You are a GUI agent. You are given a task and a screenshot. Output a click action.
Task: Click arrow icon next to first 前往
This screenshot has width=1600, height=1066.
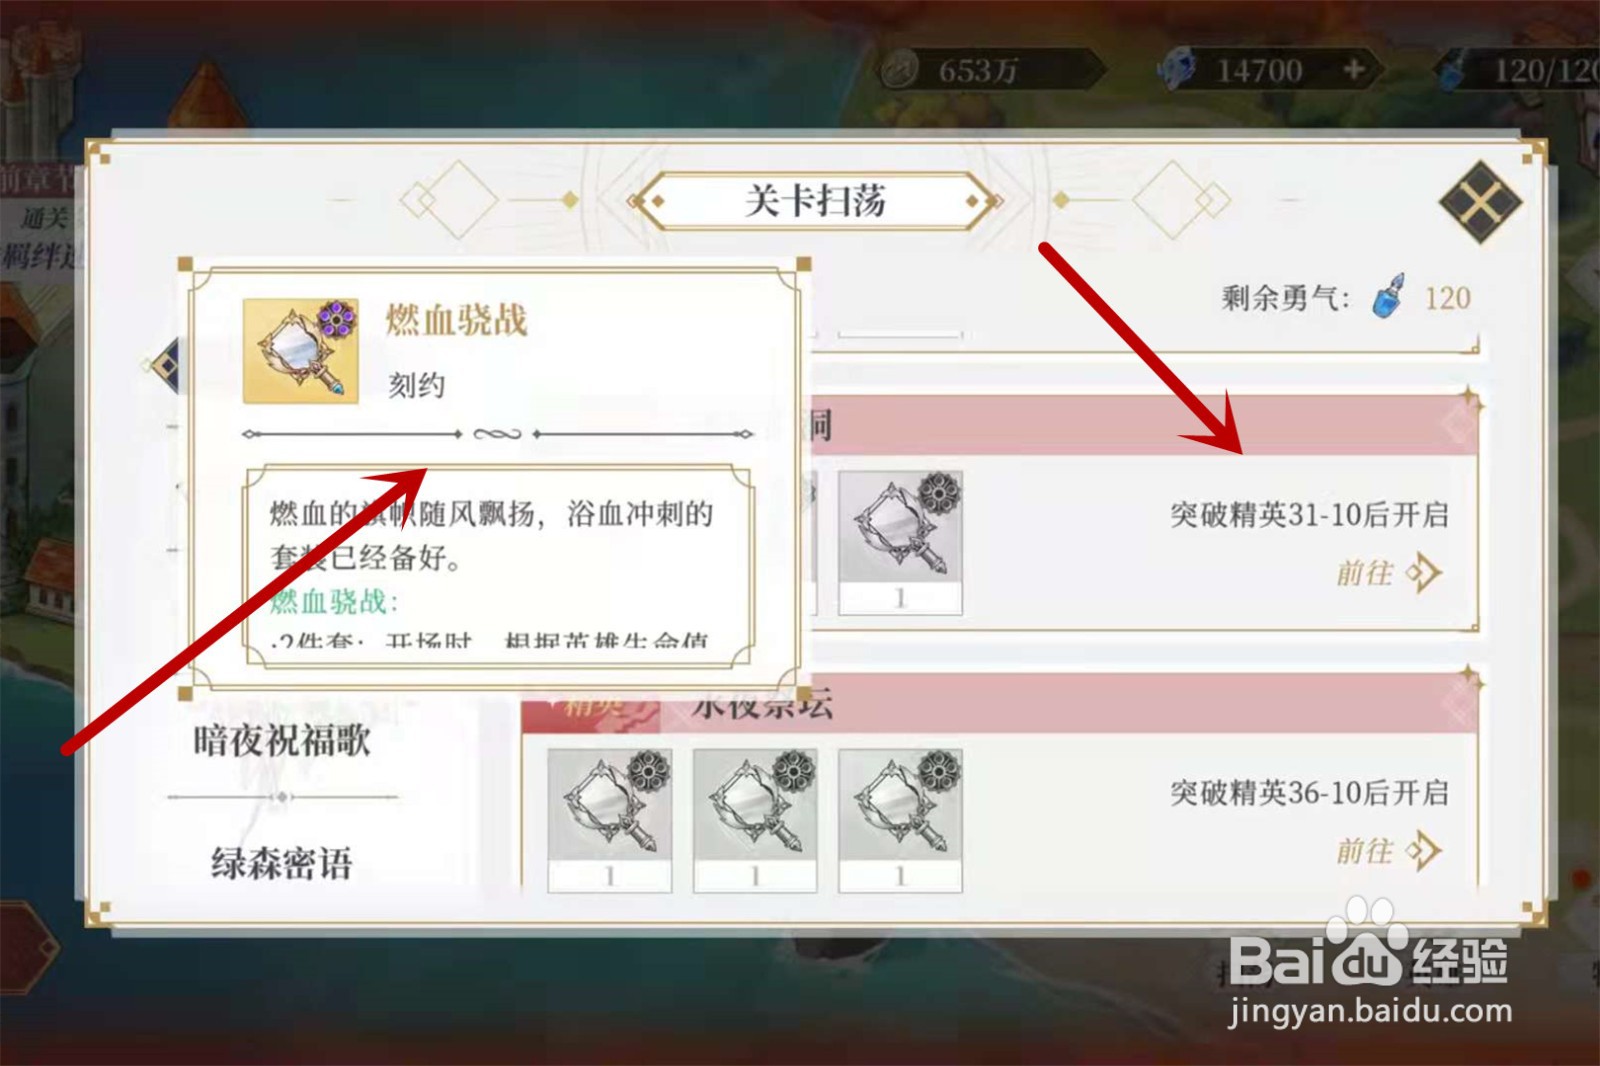coord(1423,573)
